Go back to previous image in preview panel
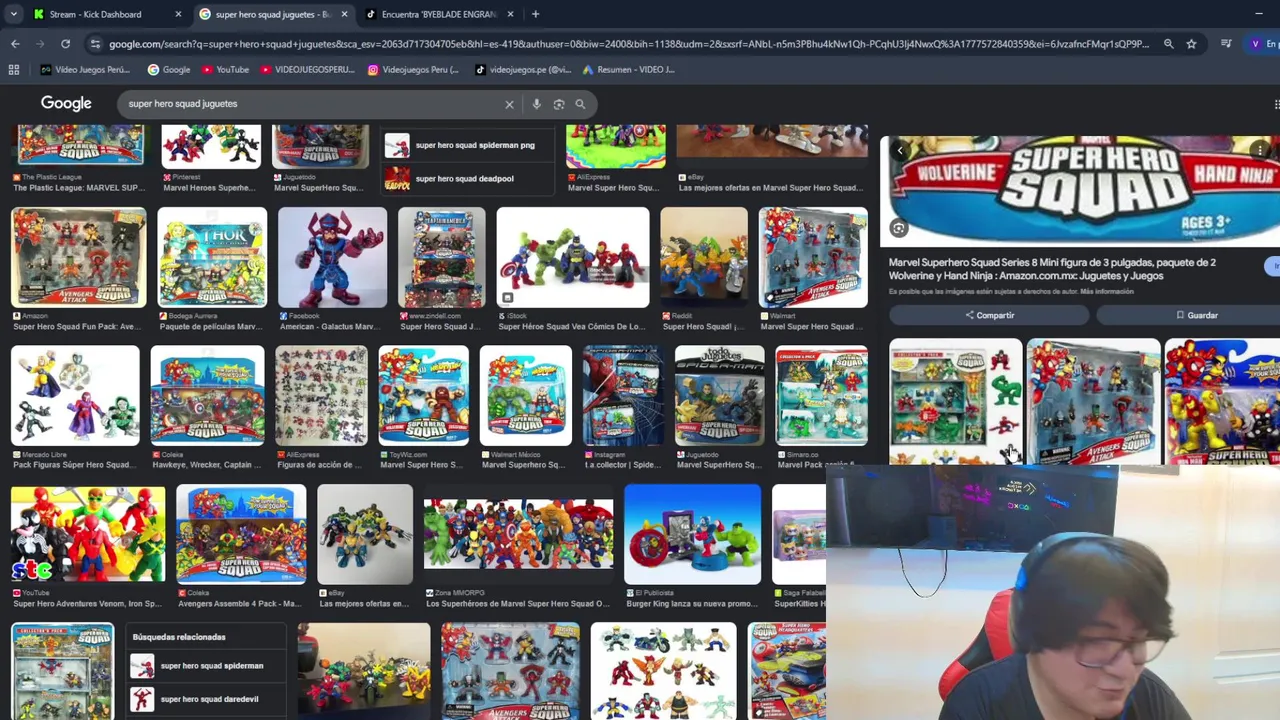1280x720 pixels. click(900, 151)
